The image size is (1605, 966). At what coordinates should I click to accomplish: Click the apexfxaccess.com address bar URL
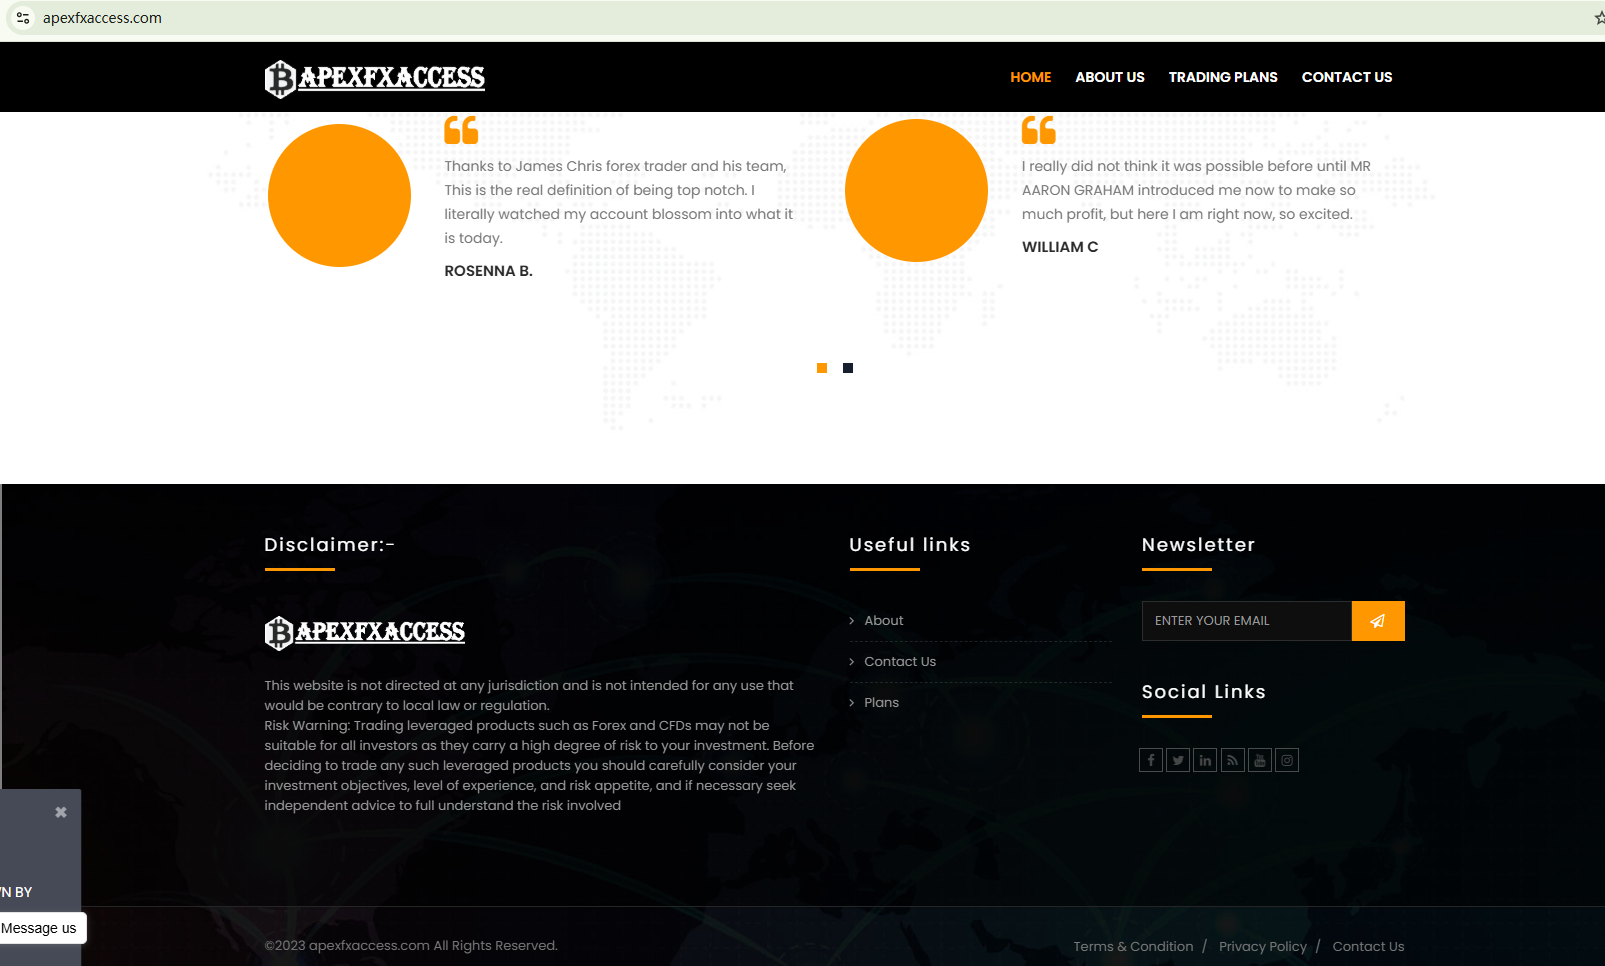point(102,18)
